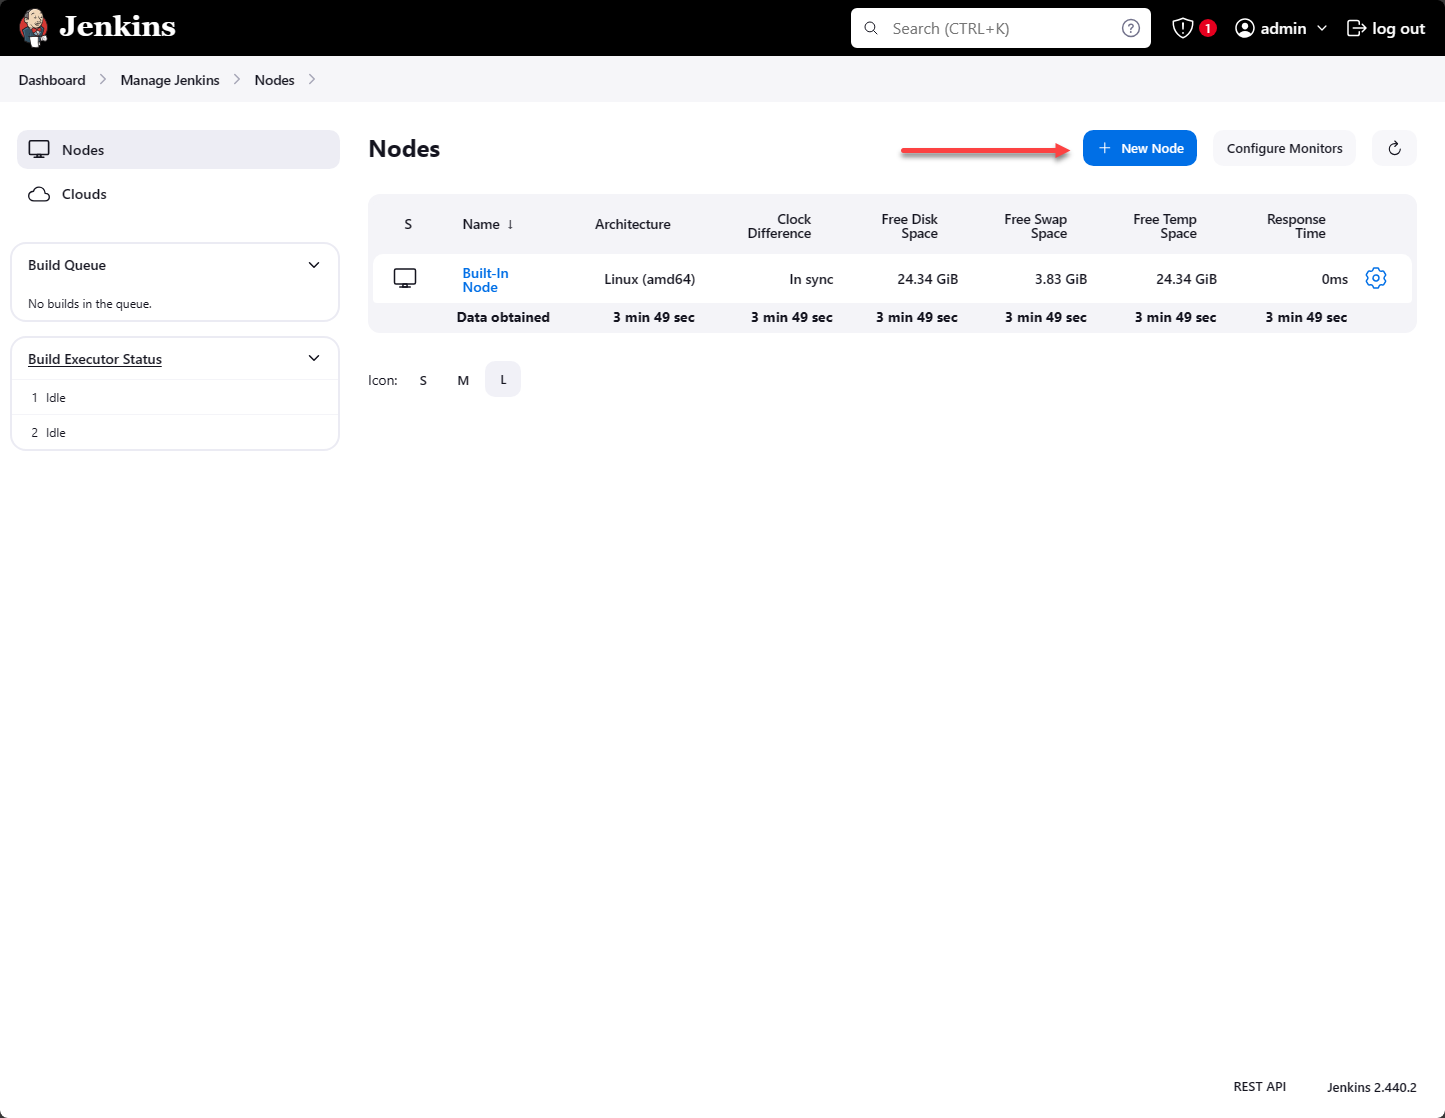Viewport: 1445px width, 1118px height.
Task: Click the Built-In Node monitor status icon
Action: click(405, 278)
